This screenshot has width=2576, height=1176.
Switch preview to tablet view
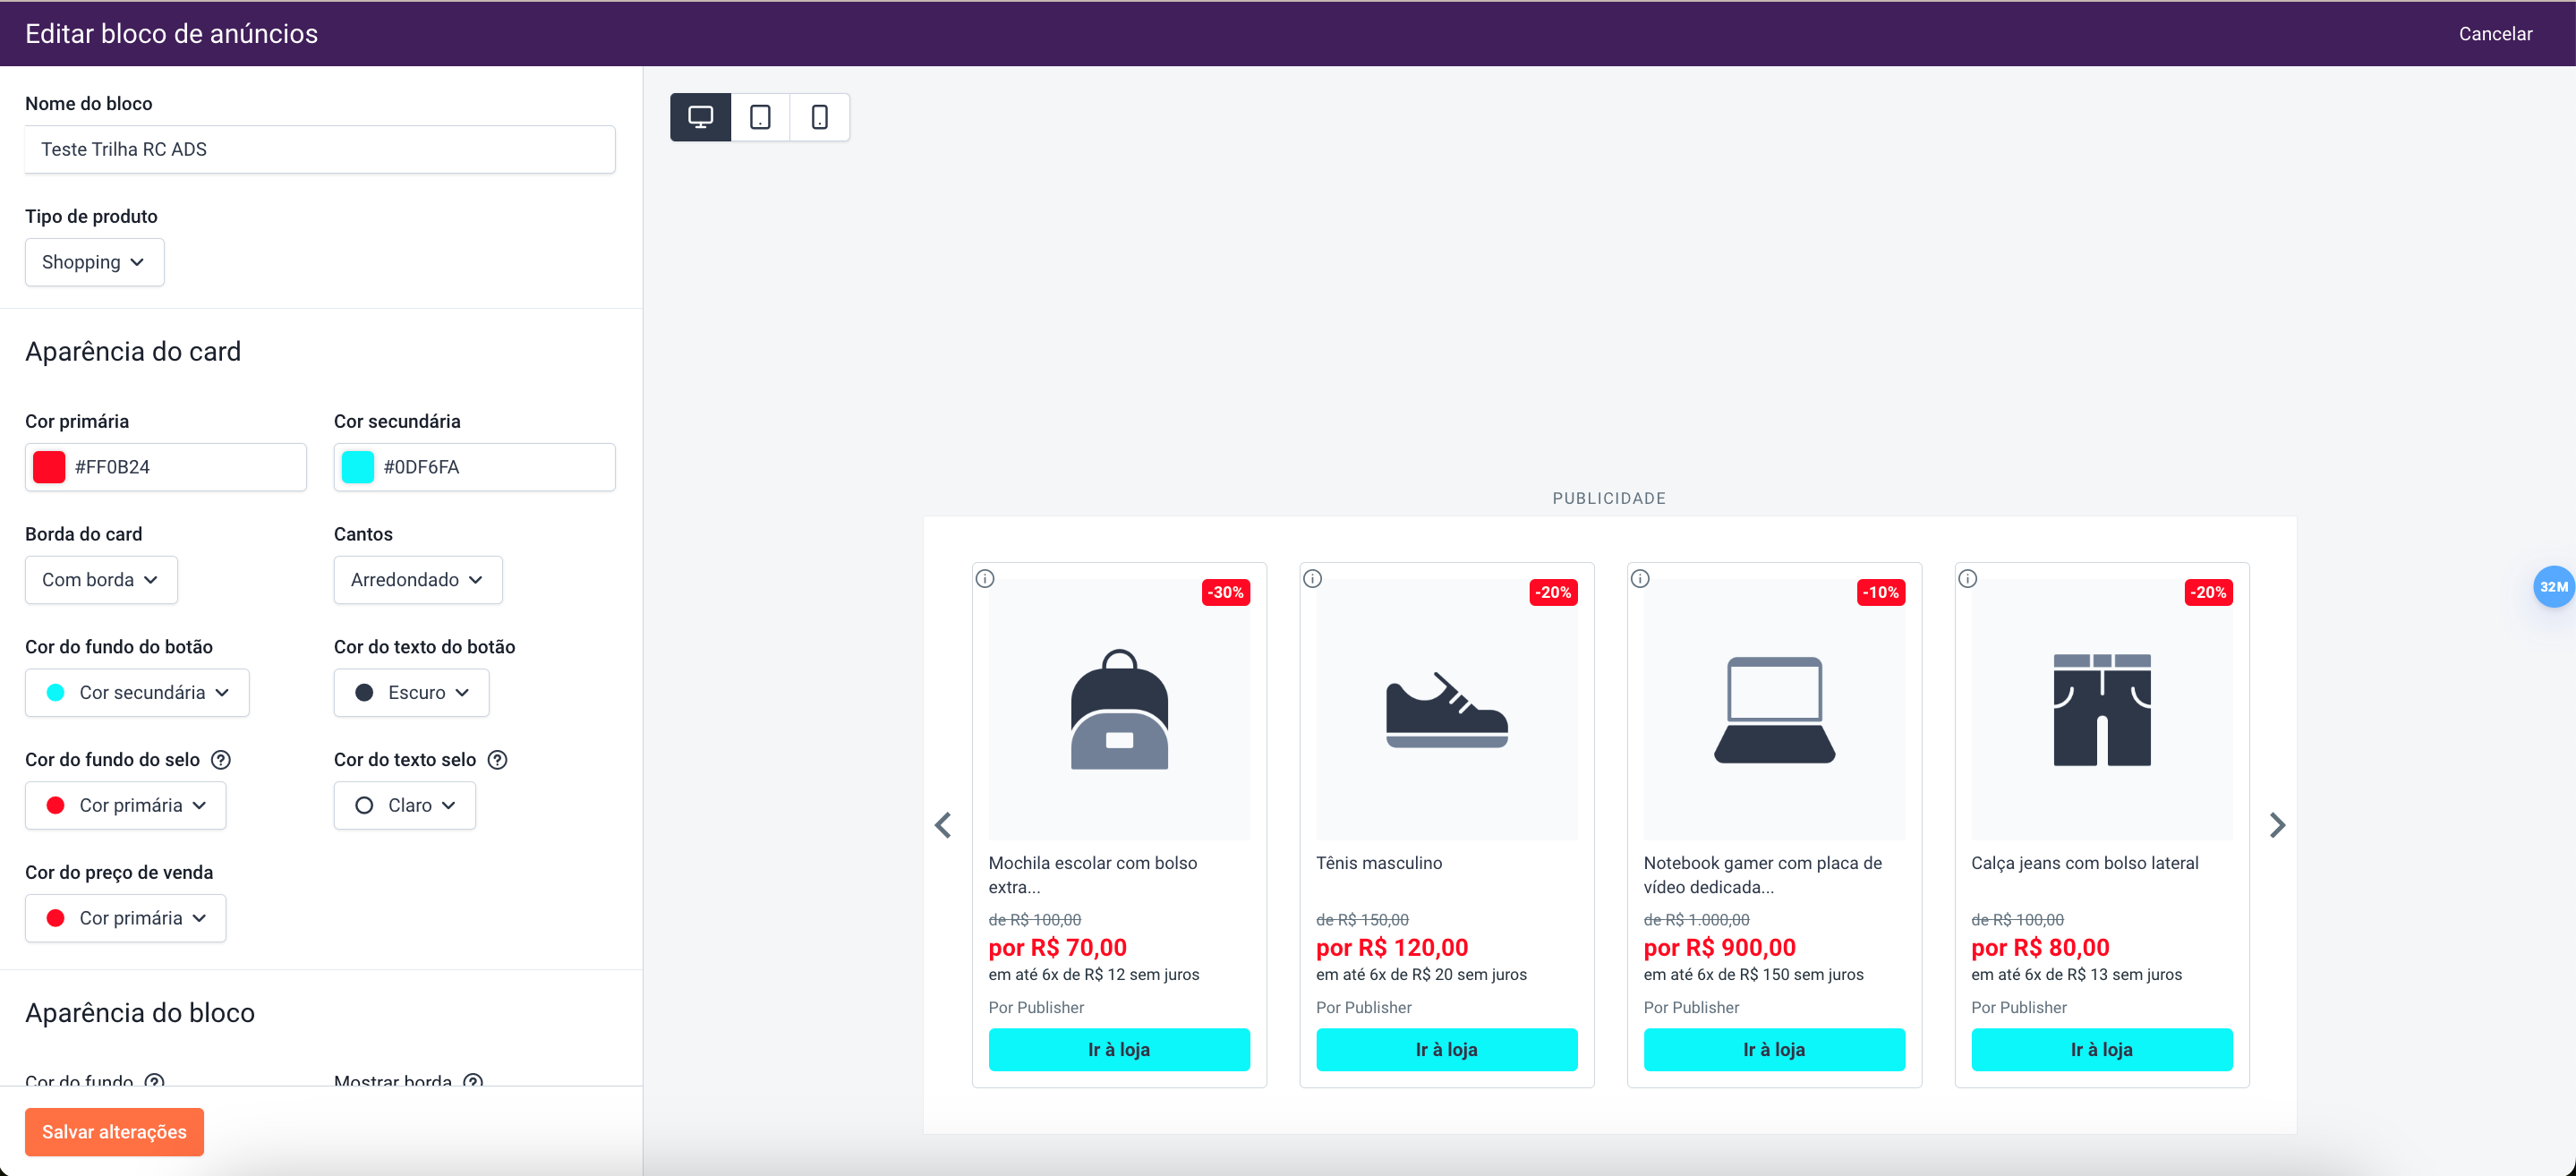tap(760, 117)
